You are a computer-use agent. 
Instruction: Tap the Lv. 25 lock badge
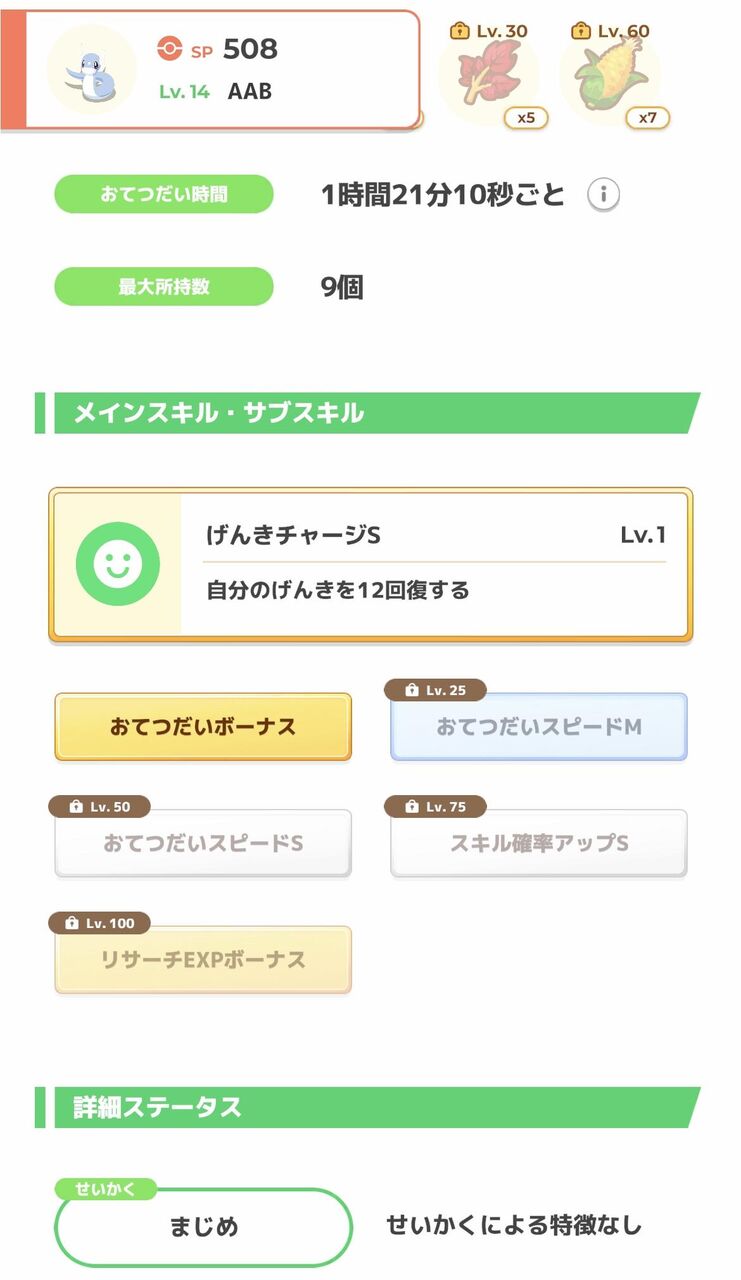tap(435, 690)
